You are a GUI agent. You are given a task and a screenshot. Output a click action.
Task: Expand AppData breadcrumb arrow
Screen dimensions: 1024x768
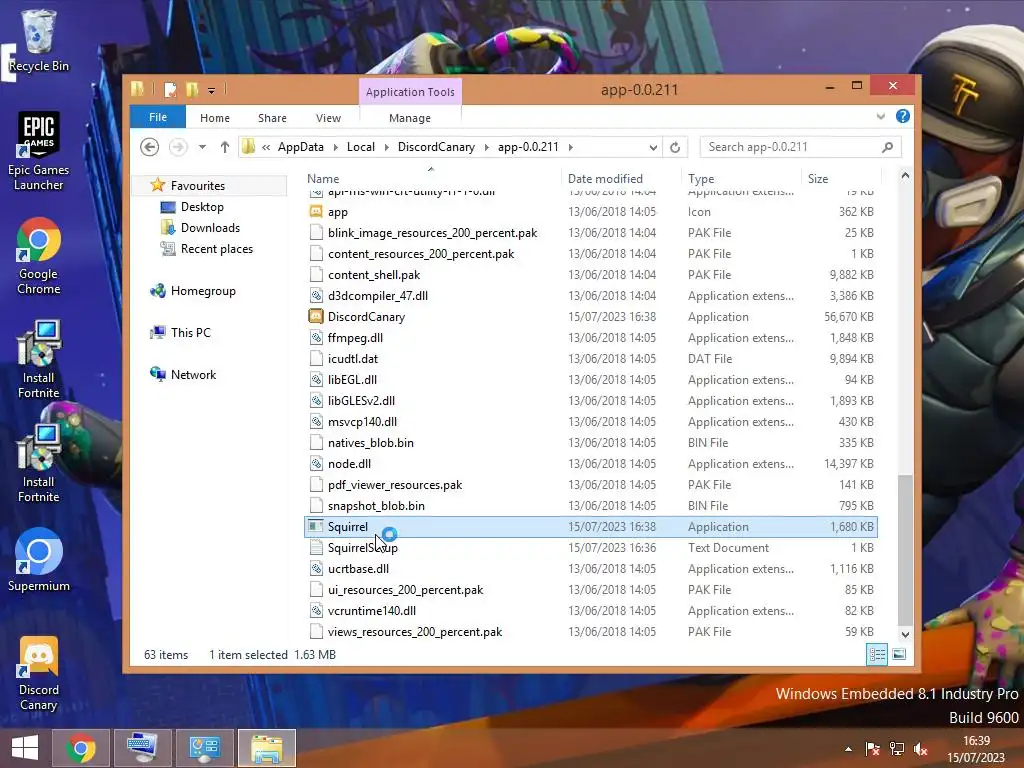point(335,148)
